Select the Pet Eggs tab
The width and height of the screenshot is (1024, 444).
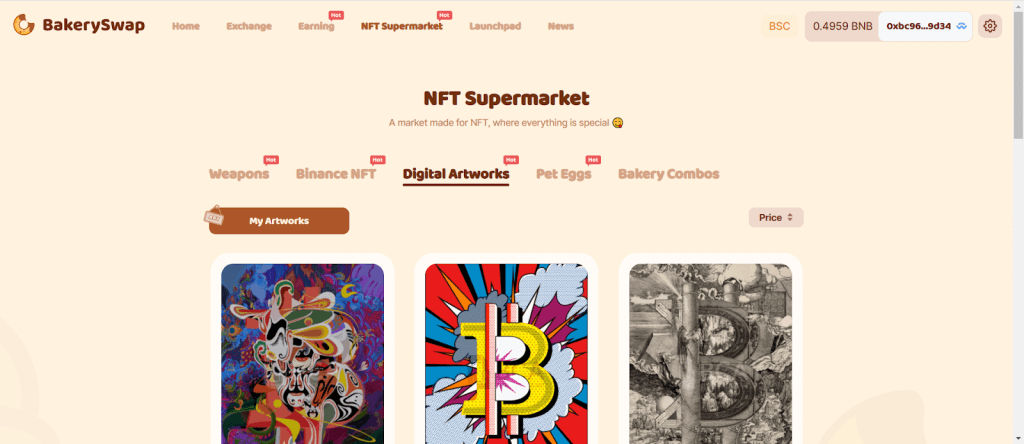click(563, 174)
